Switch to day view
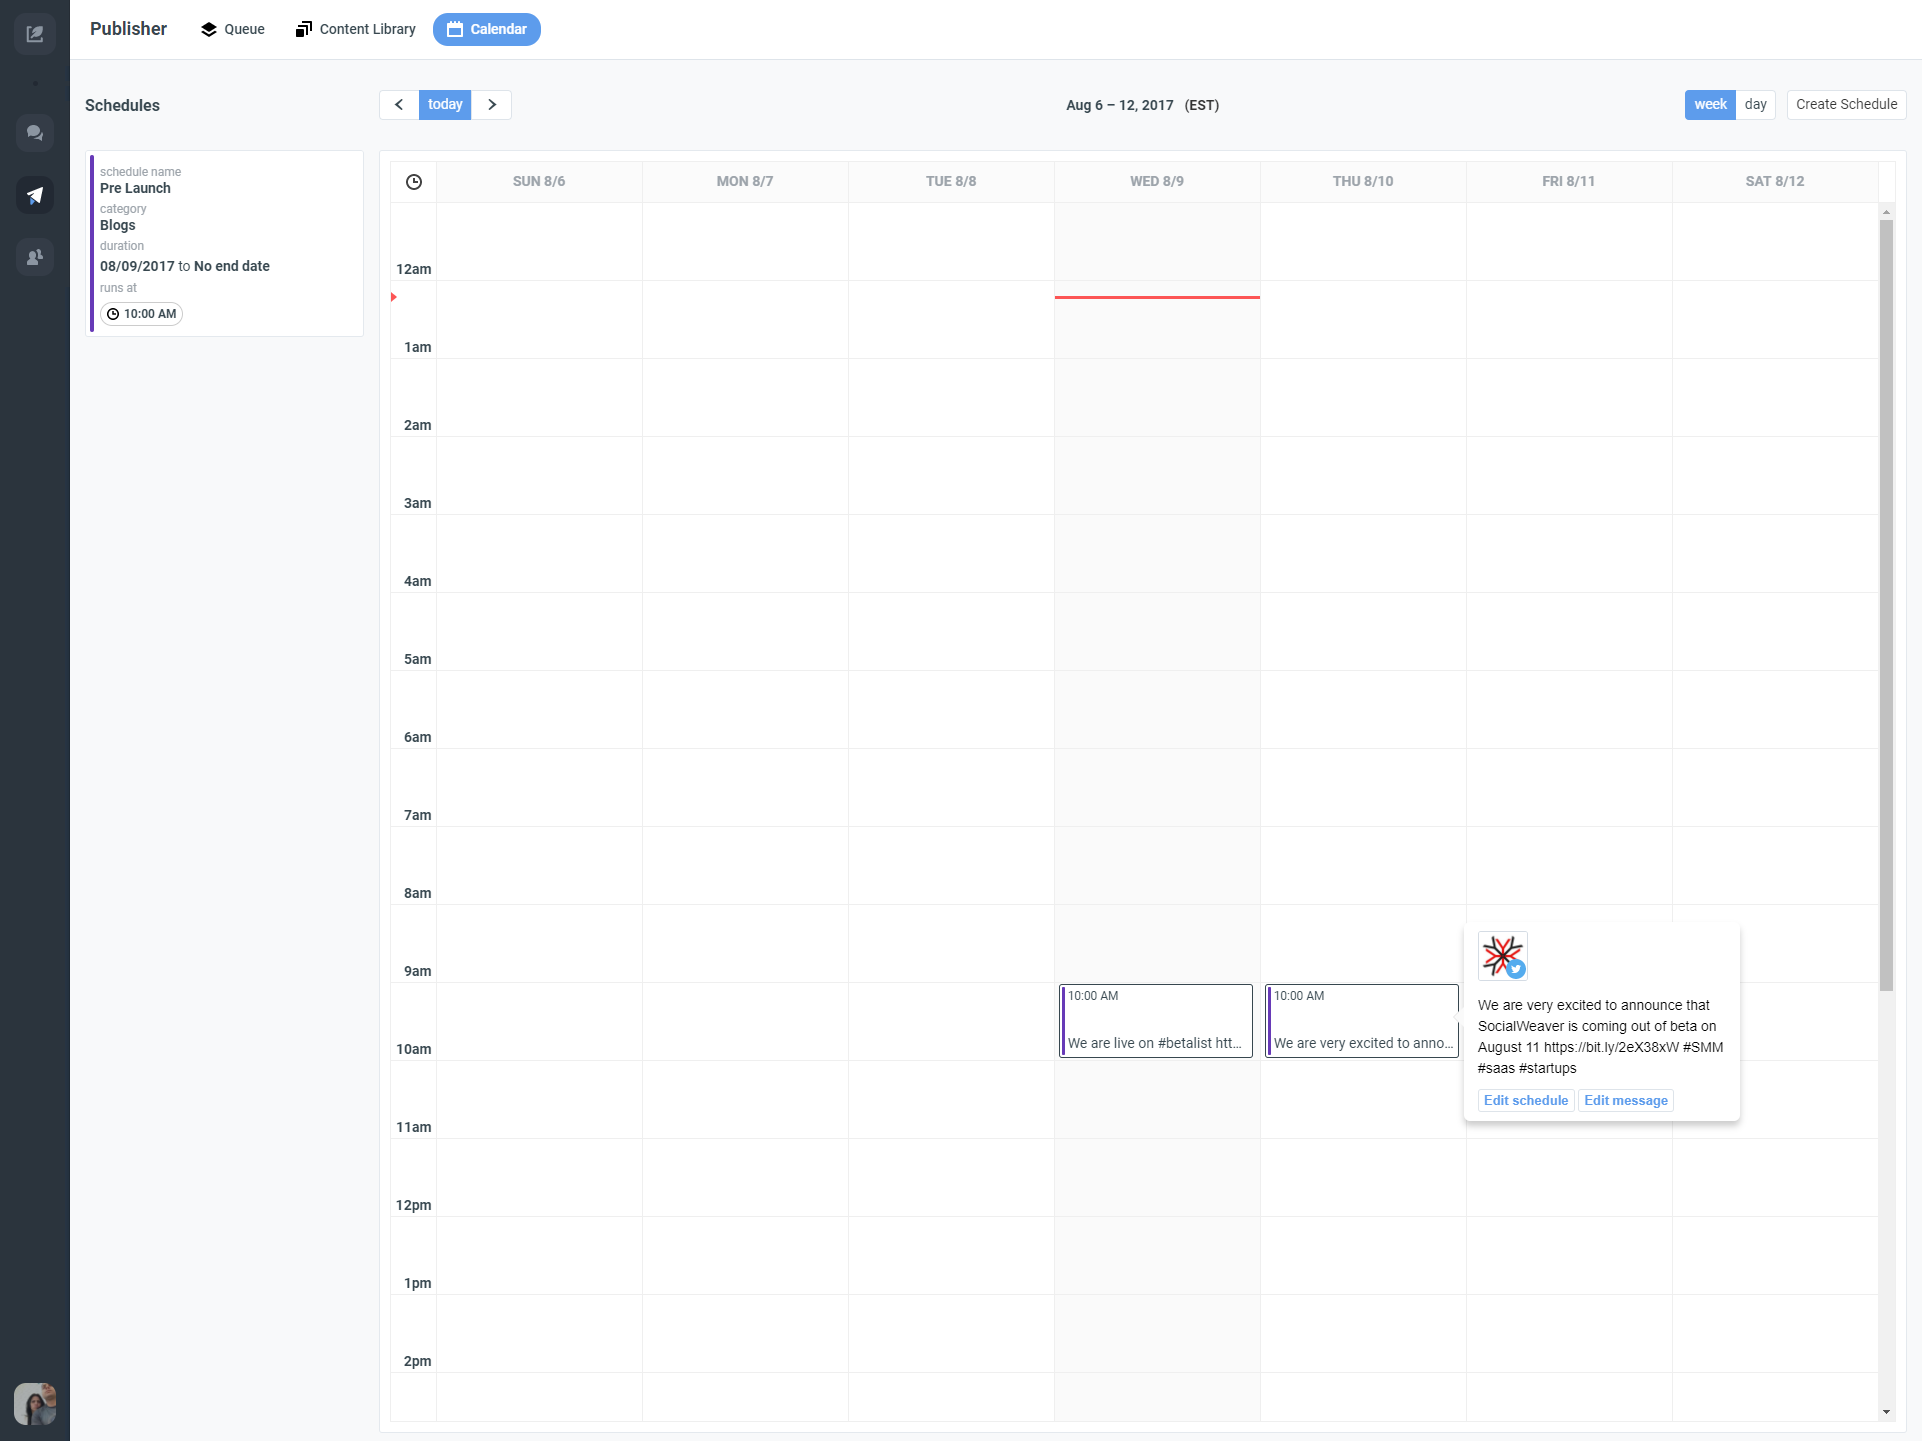This screenshot has width=1922, height=1441. 1755,105
